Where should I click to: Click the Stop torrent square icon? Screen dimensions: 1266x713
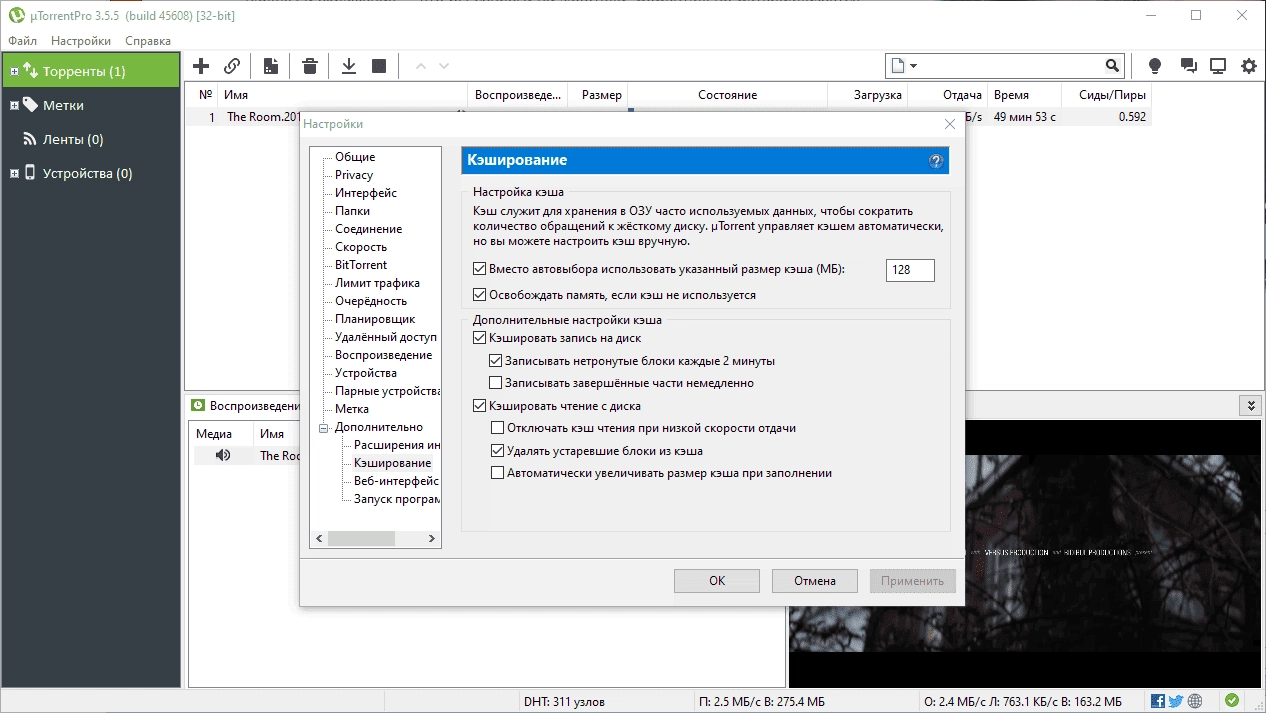coord(379,66)
